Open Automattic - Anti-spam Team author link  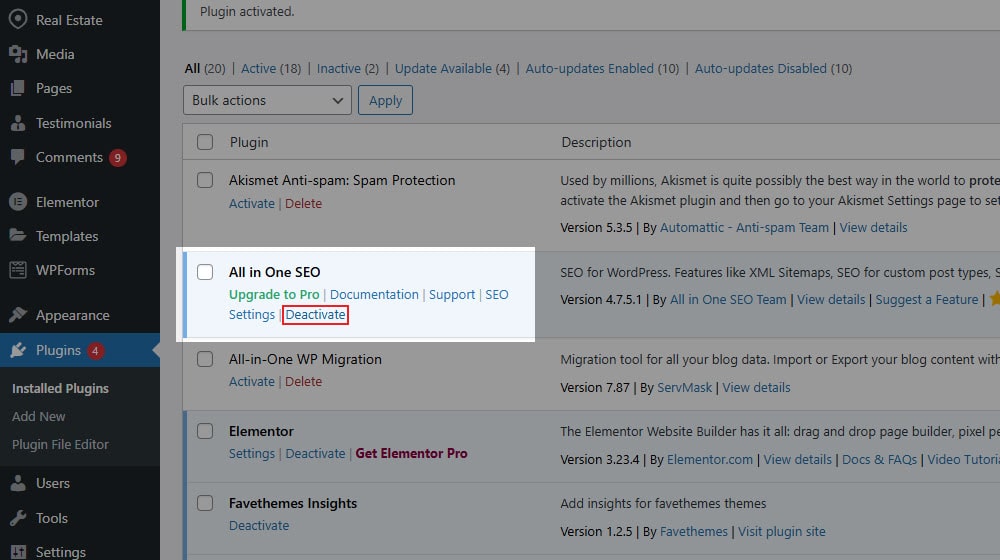744,228
